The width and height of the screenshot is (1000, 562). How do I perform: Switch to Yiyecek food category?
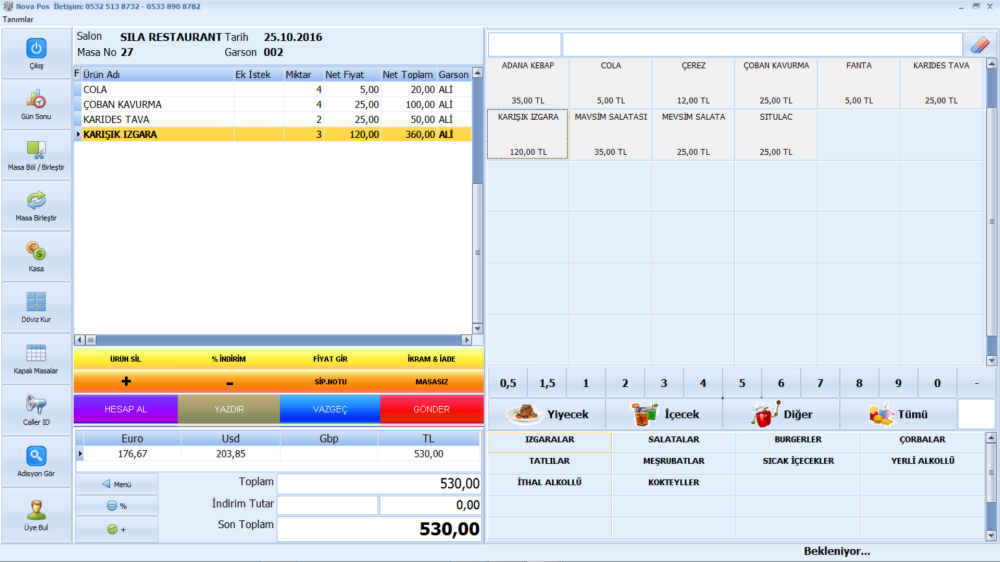(x=547, y=414)
